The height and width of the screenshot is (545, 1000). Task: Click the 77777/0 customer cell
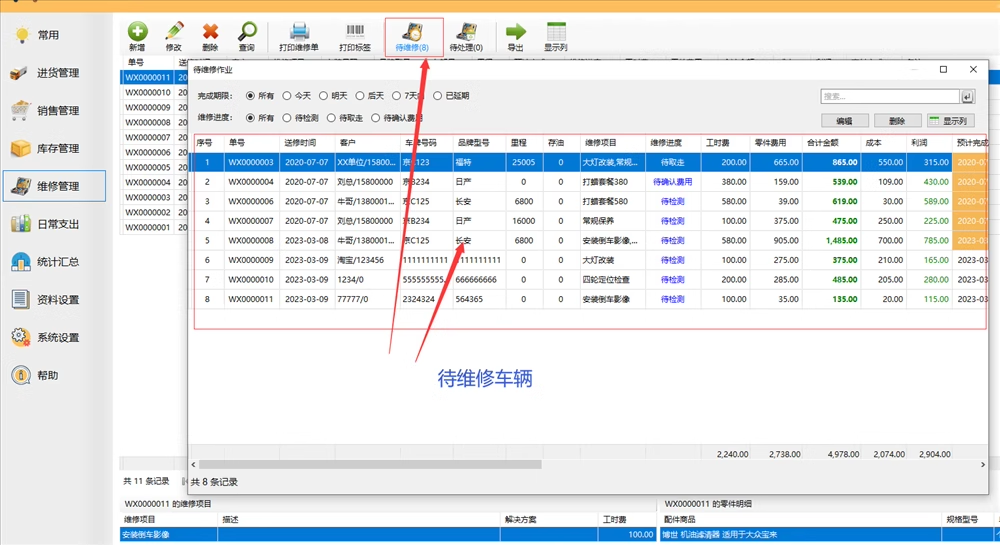[367, 300]
